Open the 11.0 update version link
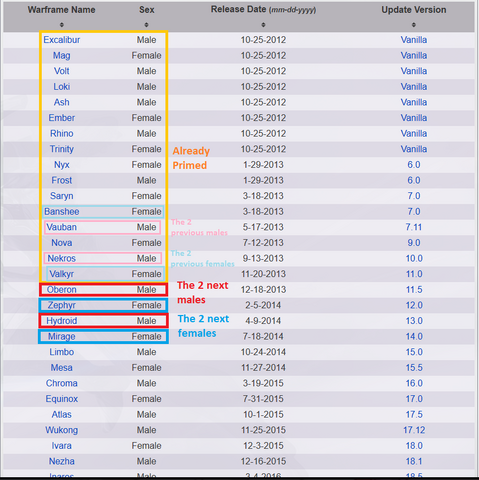Image resolution: width=479 pixels, height=480 pixels. pyautogui.click(x=414, y=274)
